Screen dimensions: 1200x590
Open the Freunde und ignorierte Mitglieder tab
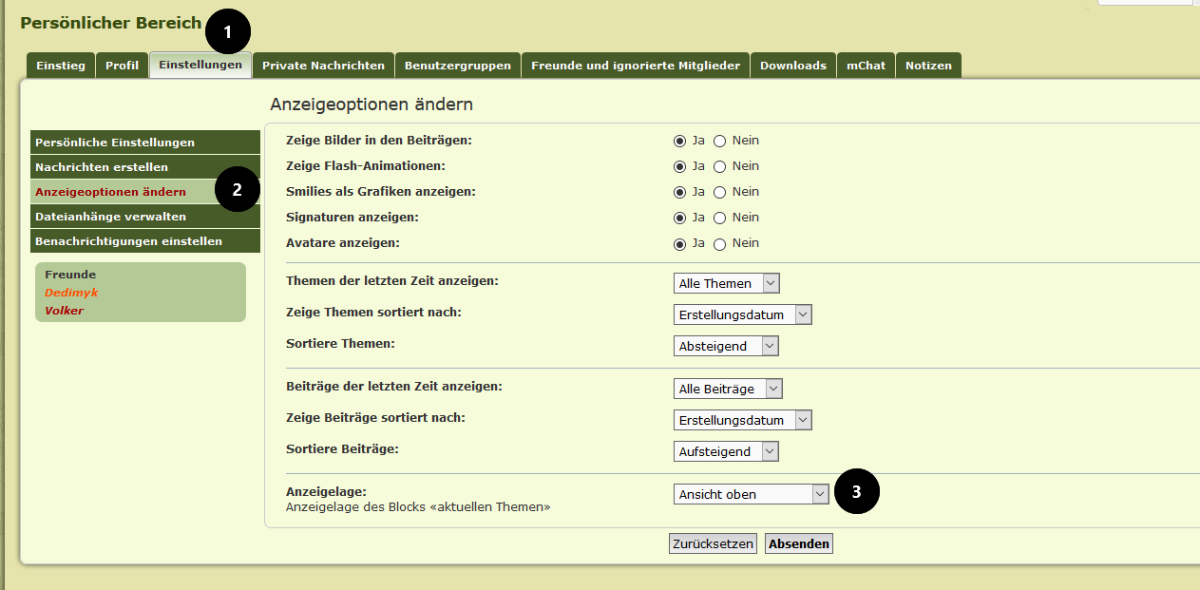[x=635, y=66]
